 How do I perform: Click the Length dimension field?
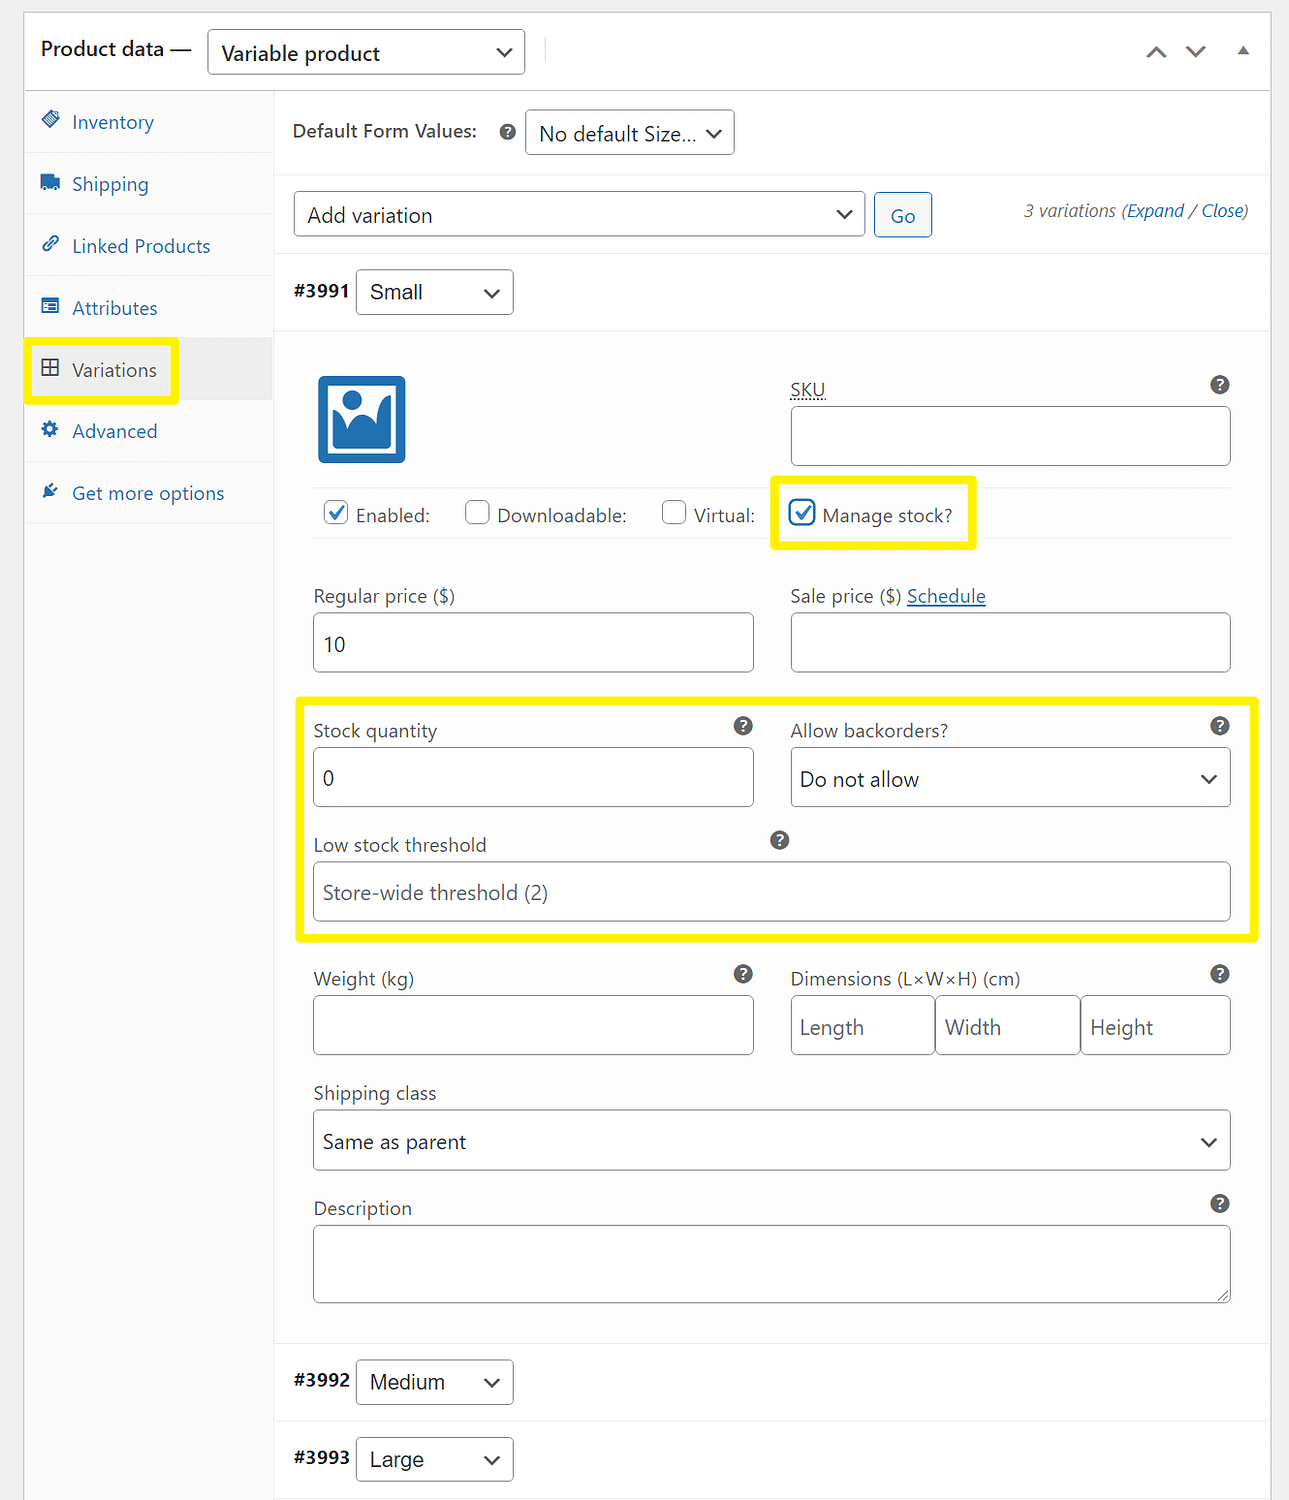pyautogui.click(x=863, y=1025)
